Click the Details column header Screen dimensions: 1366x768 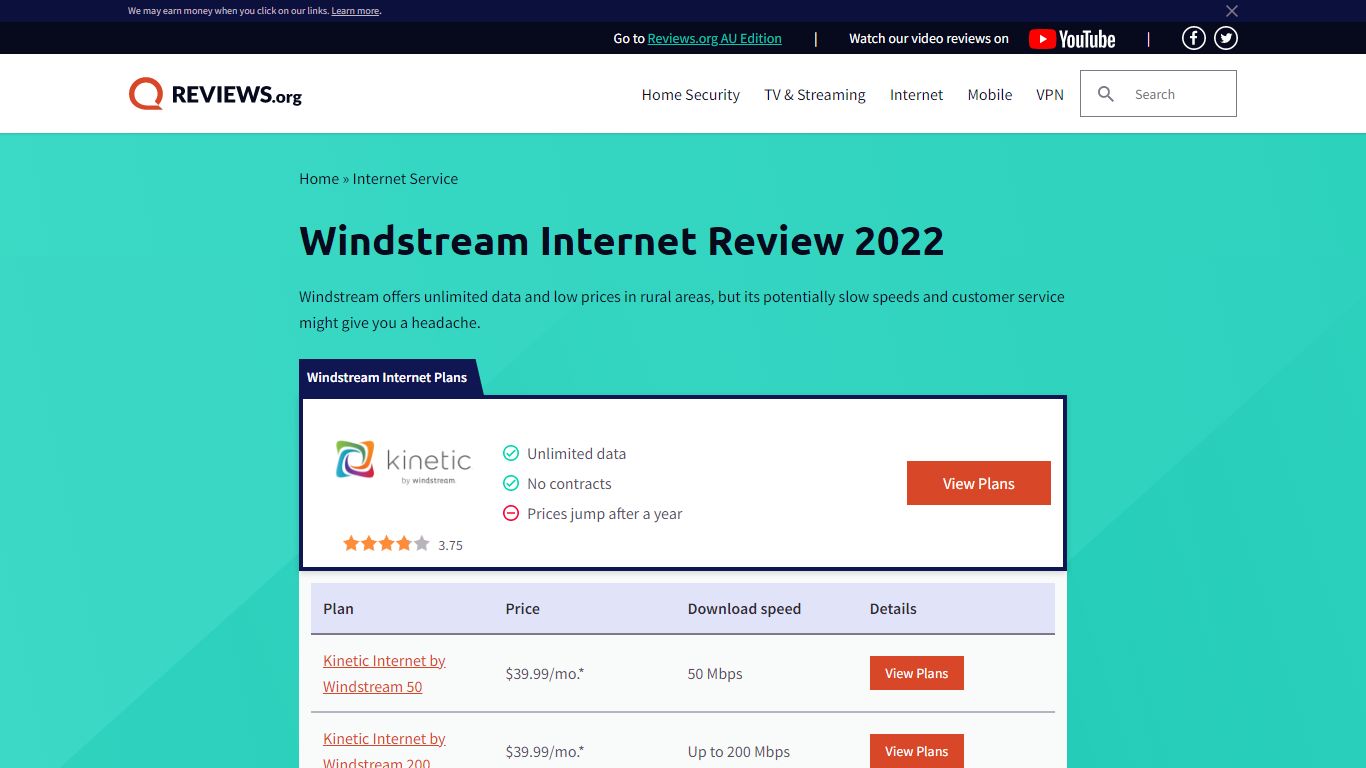tap(893, 608)
